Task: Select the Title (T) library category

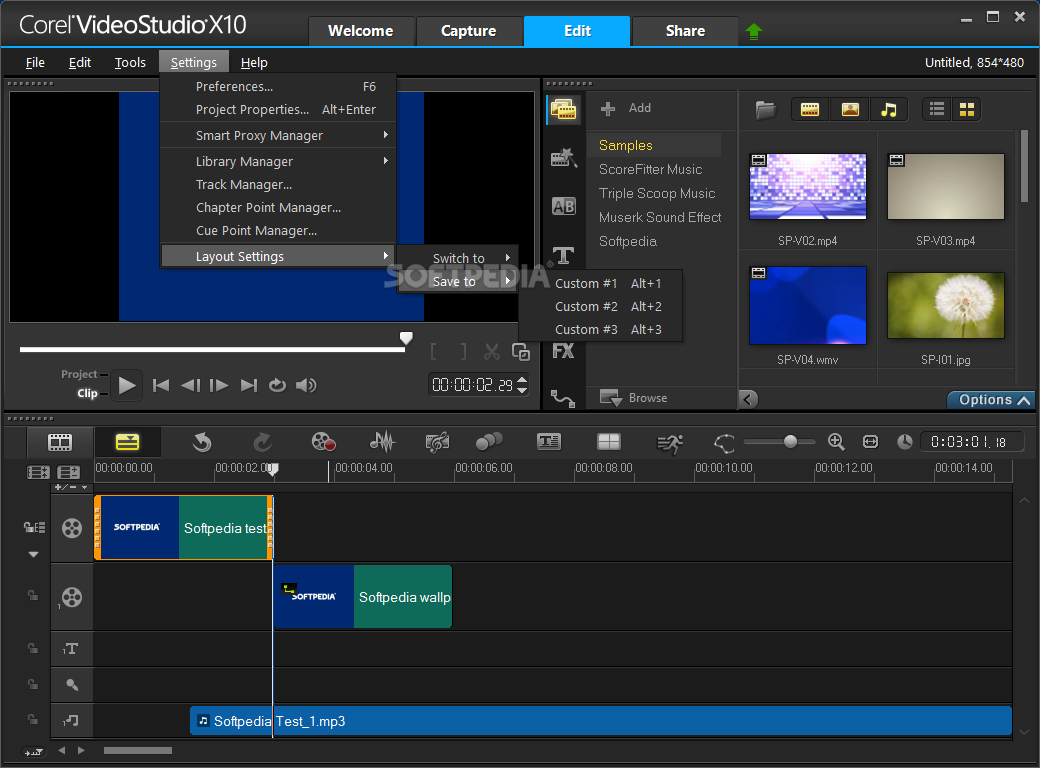Action: (564, 255)
